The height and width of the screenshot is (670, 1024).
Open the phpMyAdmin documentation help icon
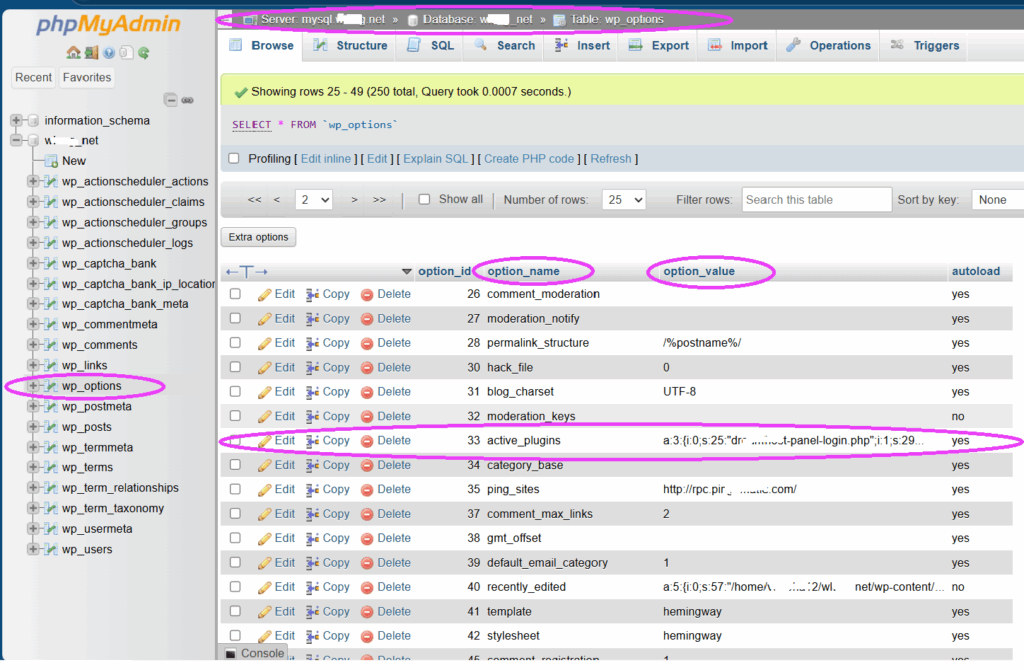108,53
